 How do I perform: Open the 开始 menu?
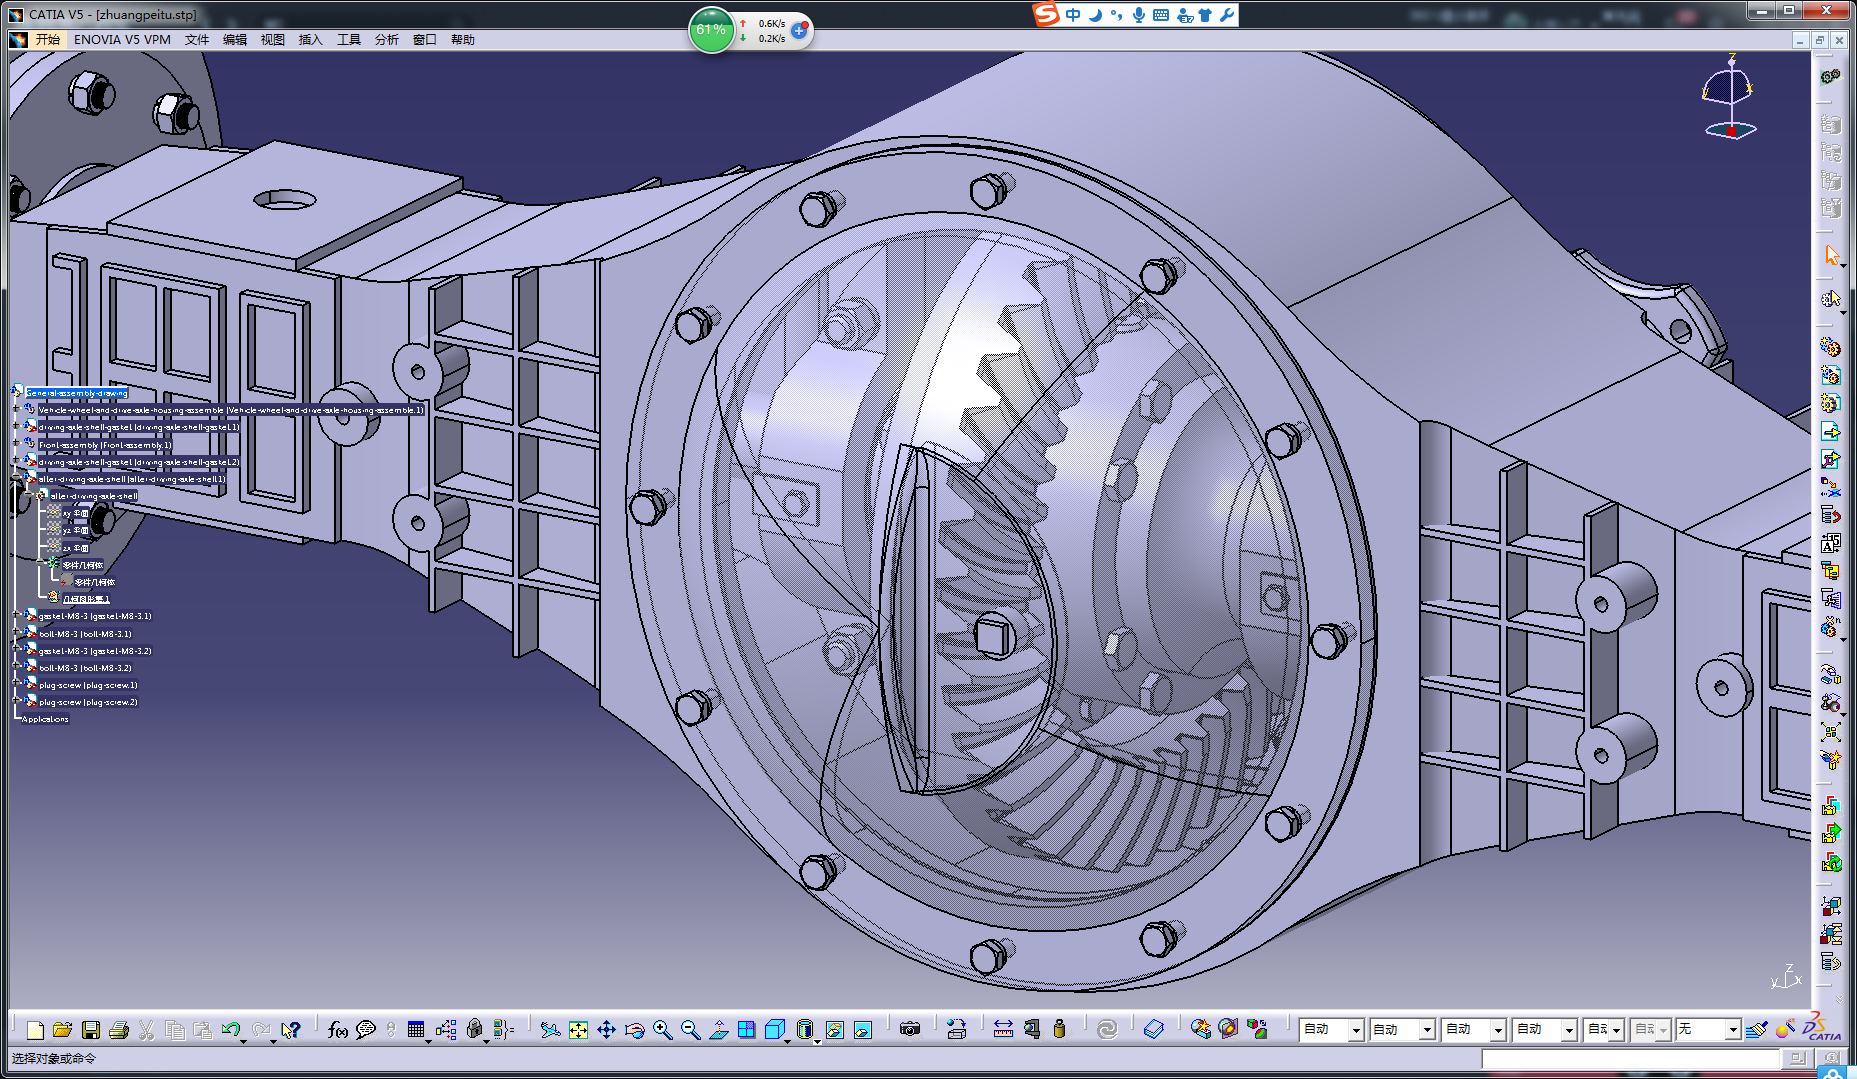click(x=47, y=40)
